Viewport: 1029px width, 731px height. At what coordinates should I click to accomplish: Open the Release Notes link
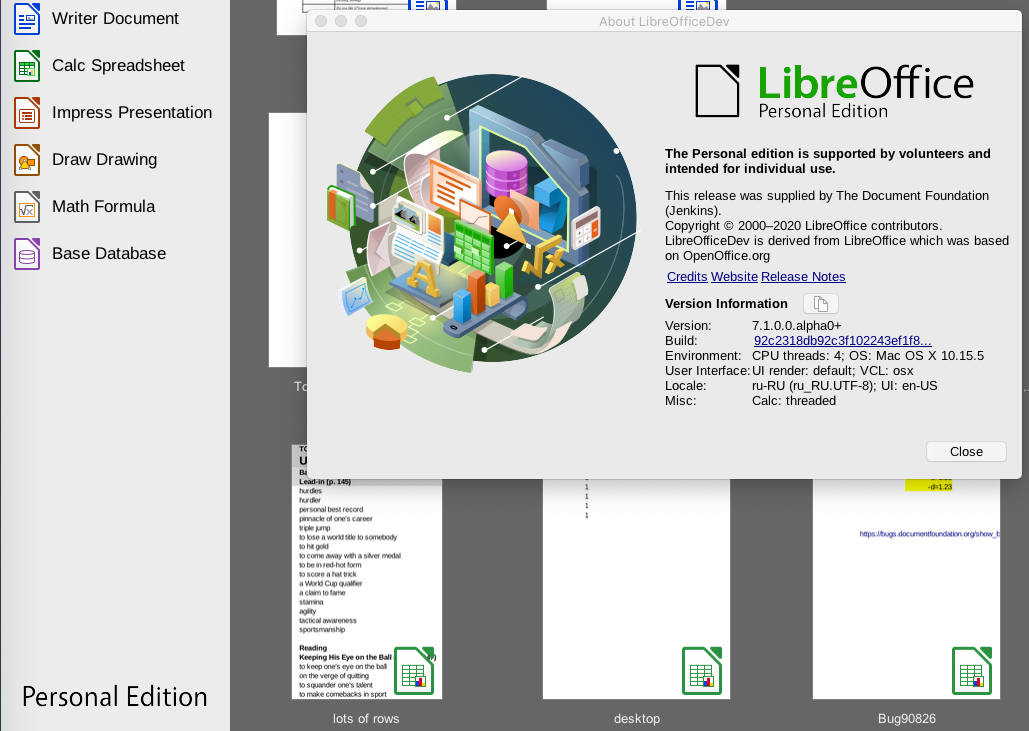[x=803, y=277]
